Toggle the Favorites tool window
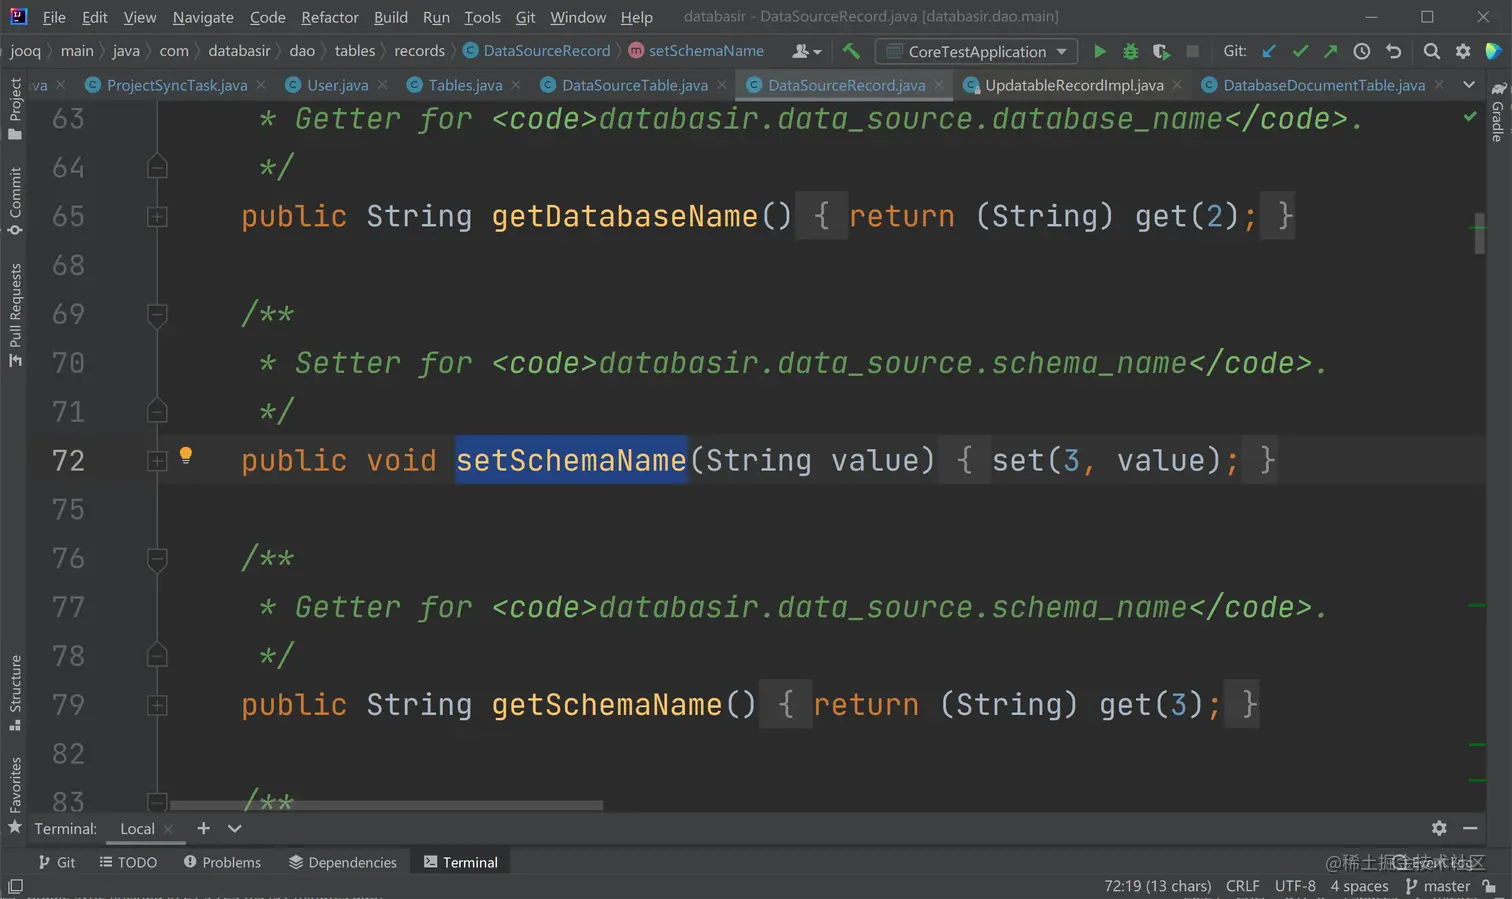 15,794
